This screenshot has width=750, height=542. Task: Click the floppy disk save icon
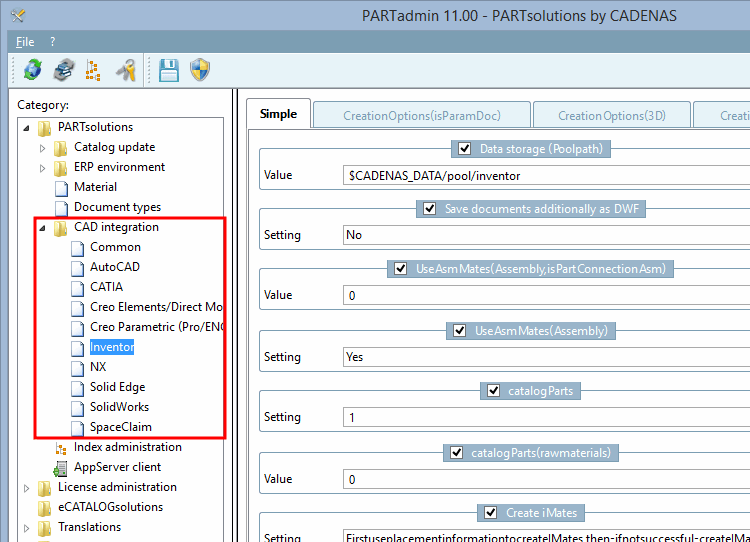pos(169,70)
